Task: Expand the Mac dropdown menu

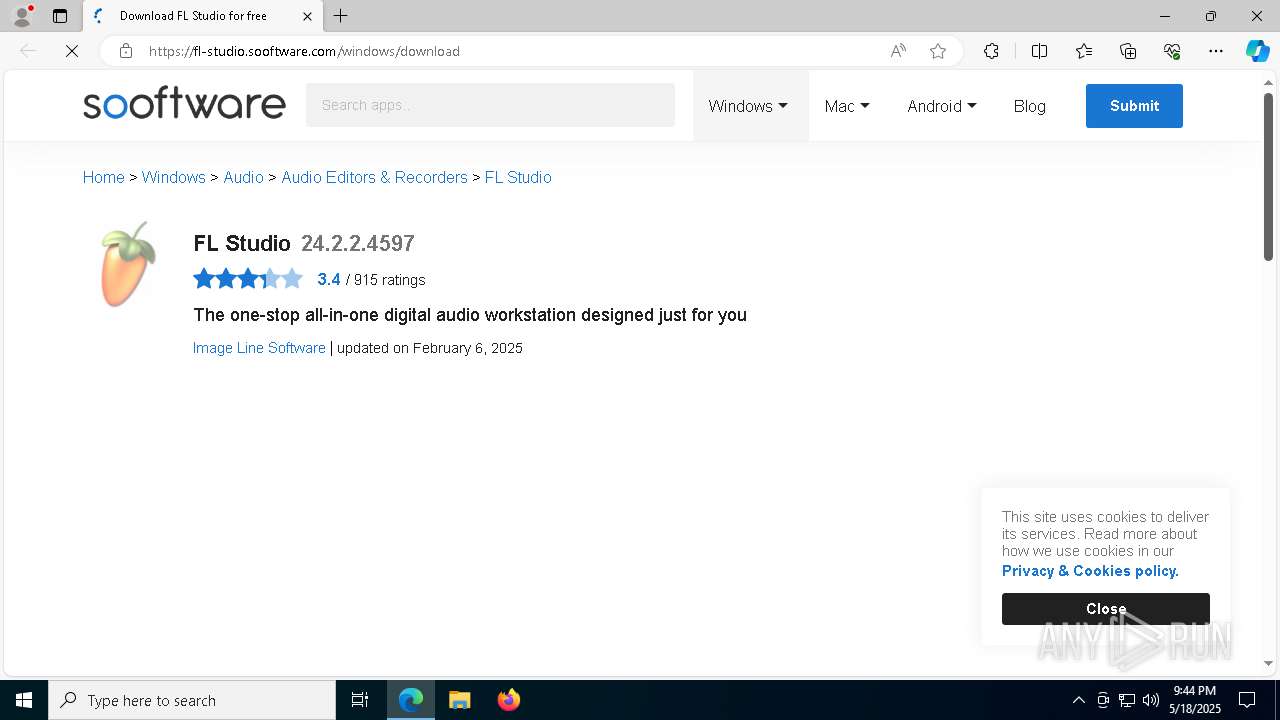Action: pyautogui.click(x=847, y=106)
